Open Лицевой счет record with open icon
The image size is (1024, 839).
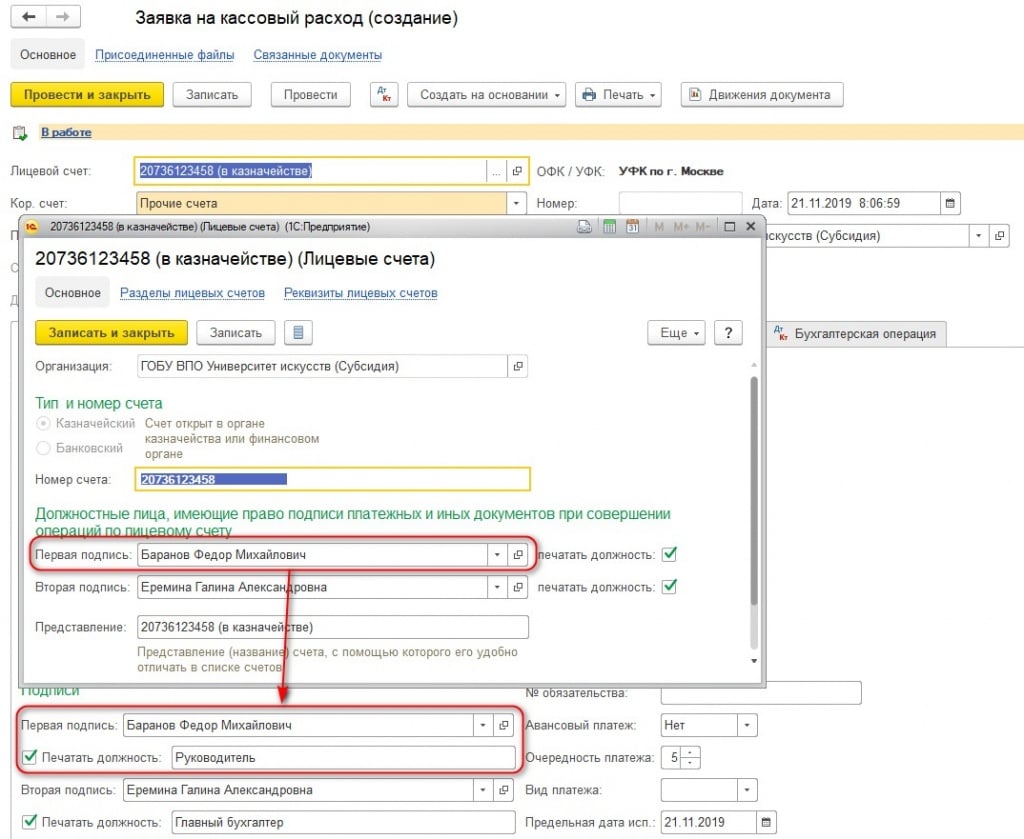(x=517, y=171)
